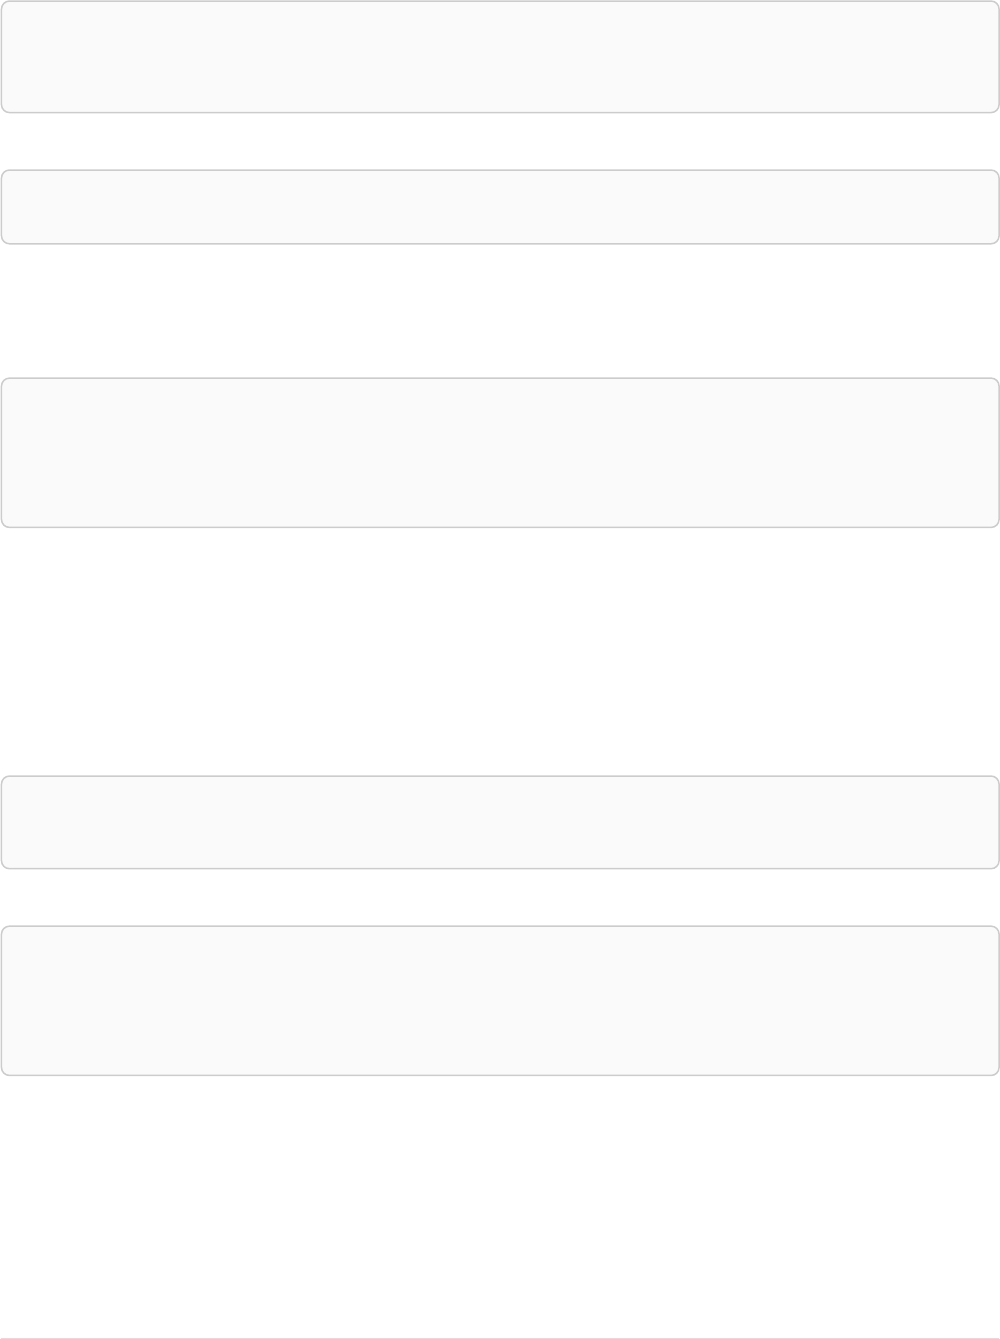Click inside the third tall gray box
The image size is (1000, 1339).
click(500, 452)
